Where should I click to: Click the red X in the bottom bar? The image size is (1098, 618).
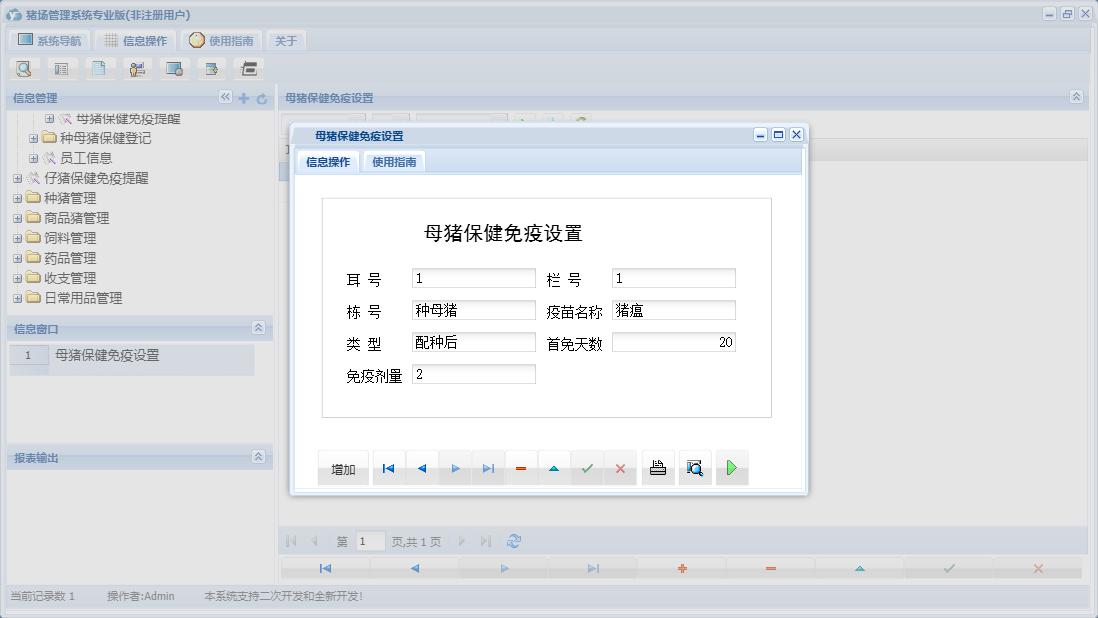point(1038,568)
